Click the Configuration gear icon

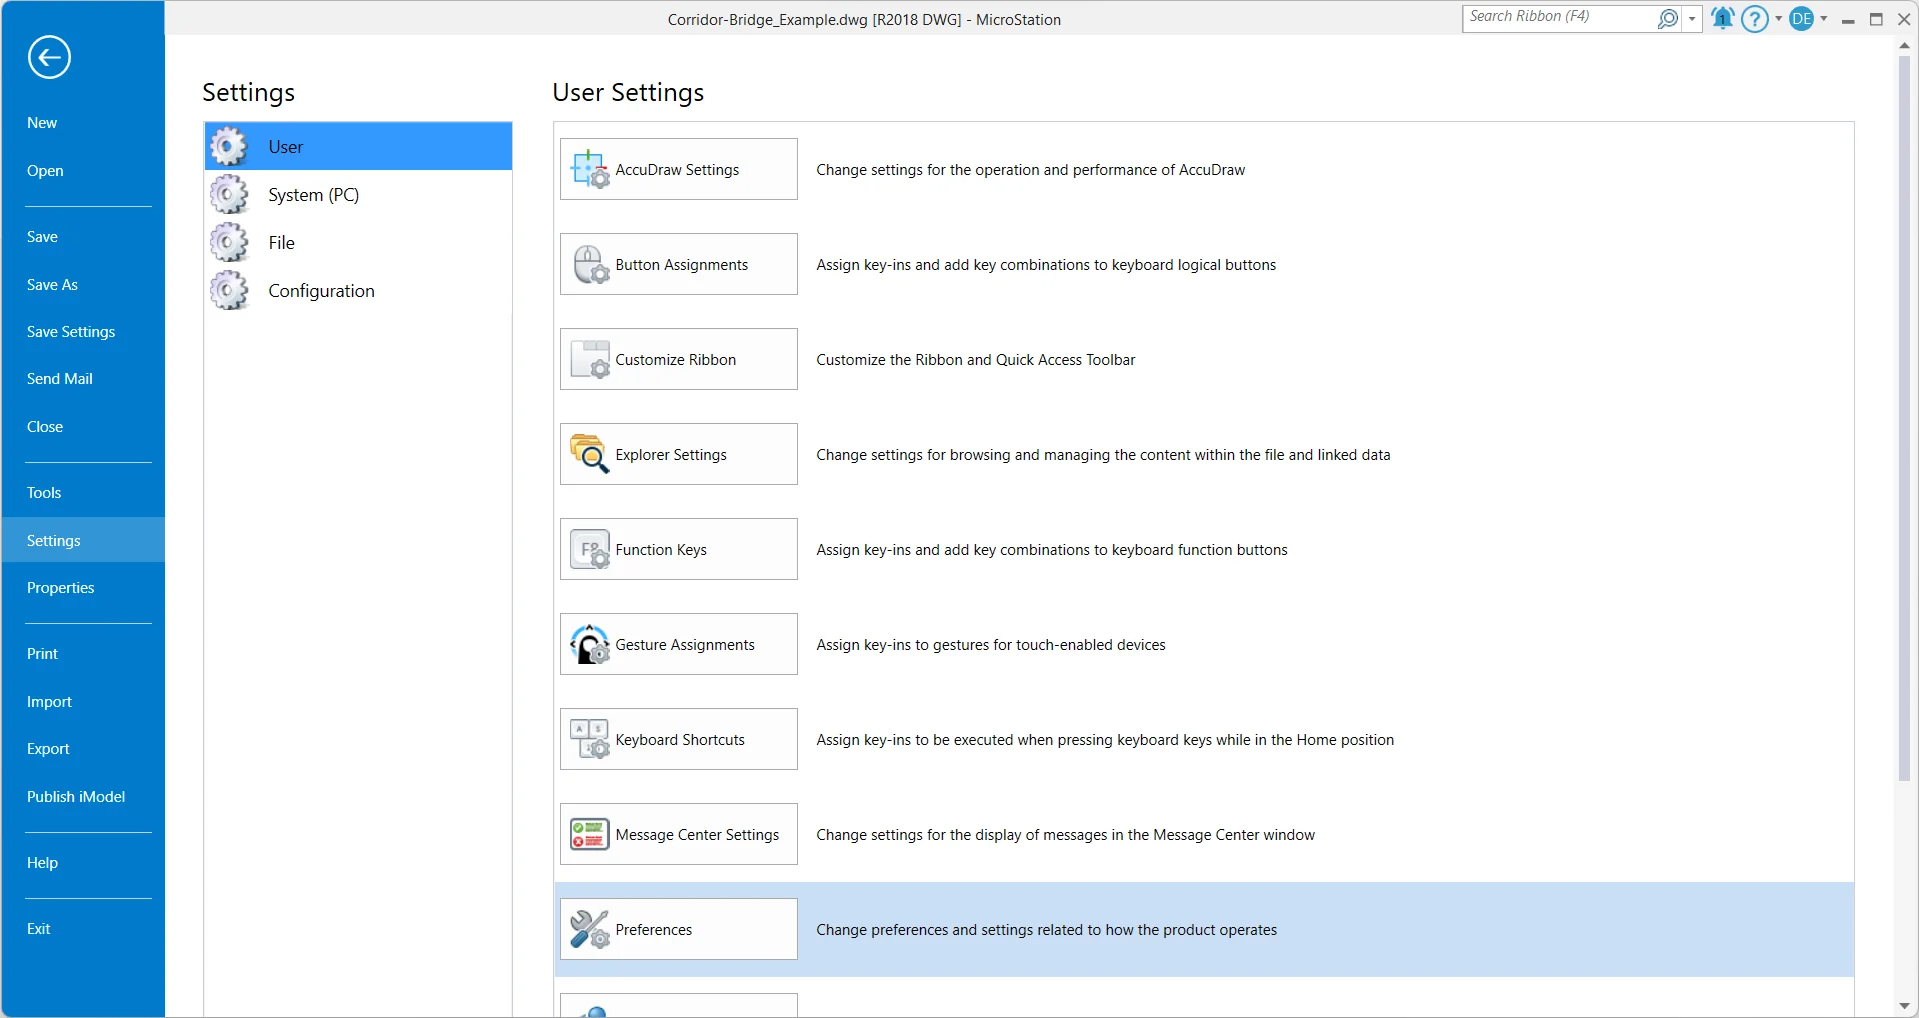pos(229,291)
